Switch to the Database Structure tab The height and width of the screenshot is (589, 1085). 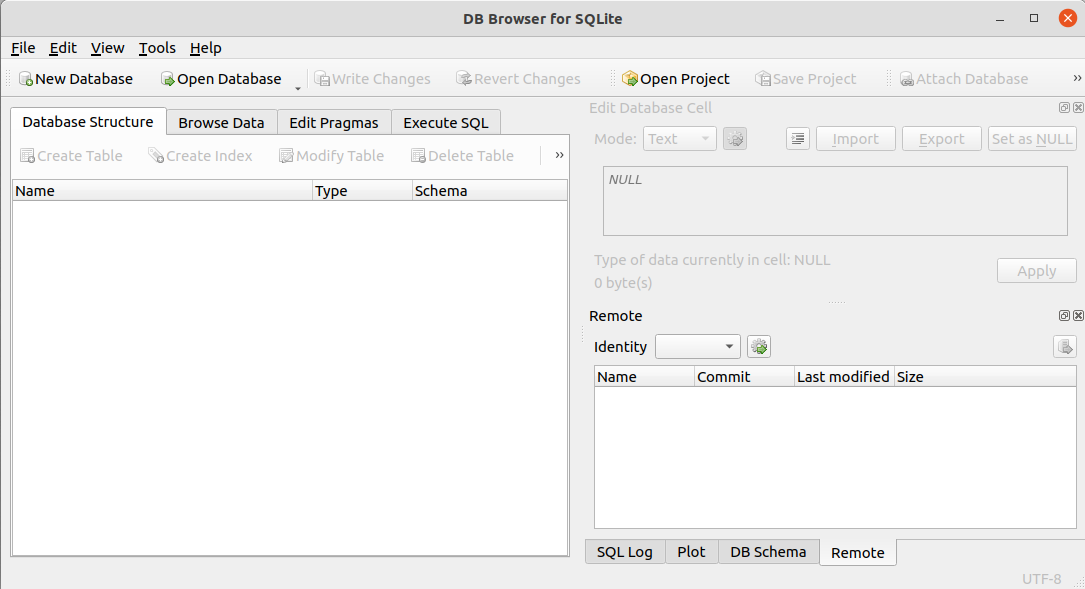tap(88, 122)
